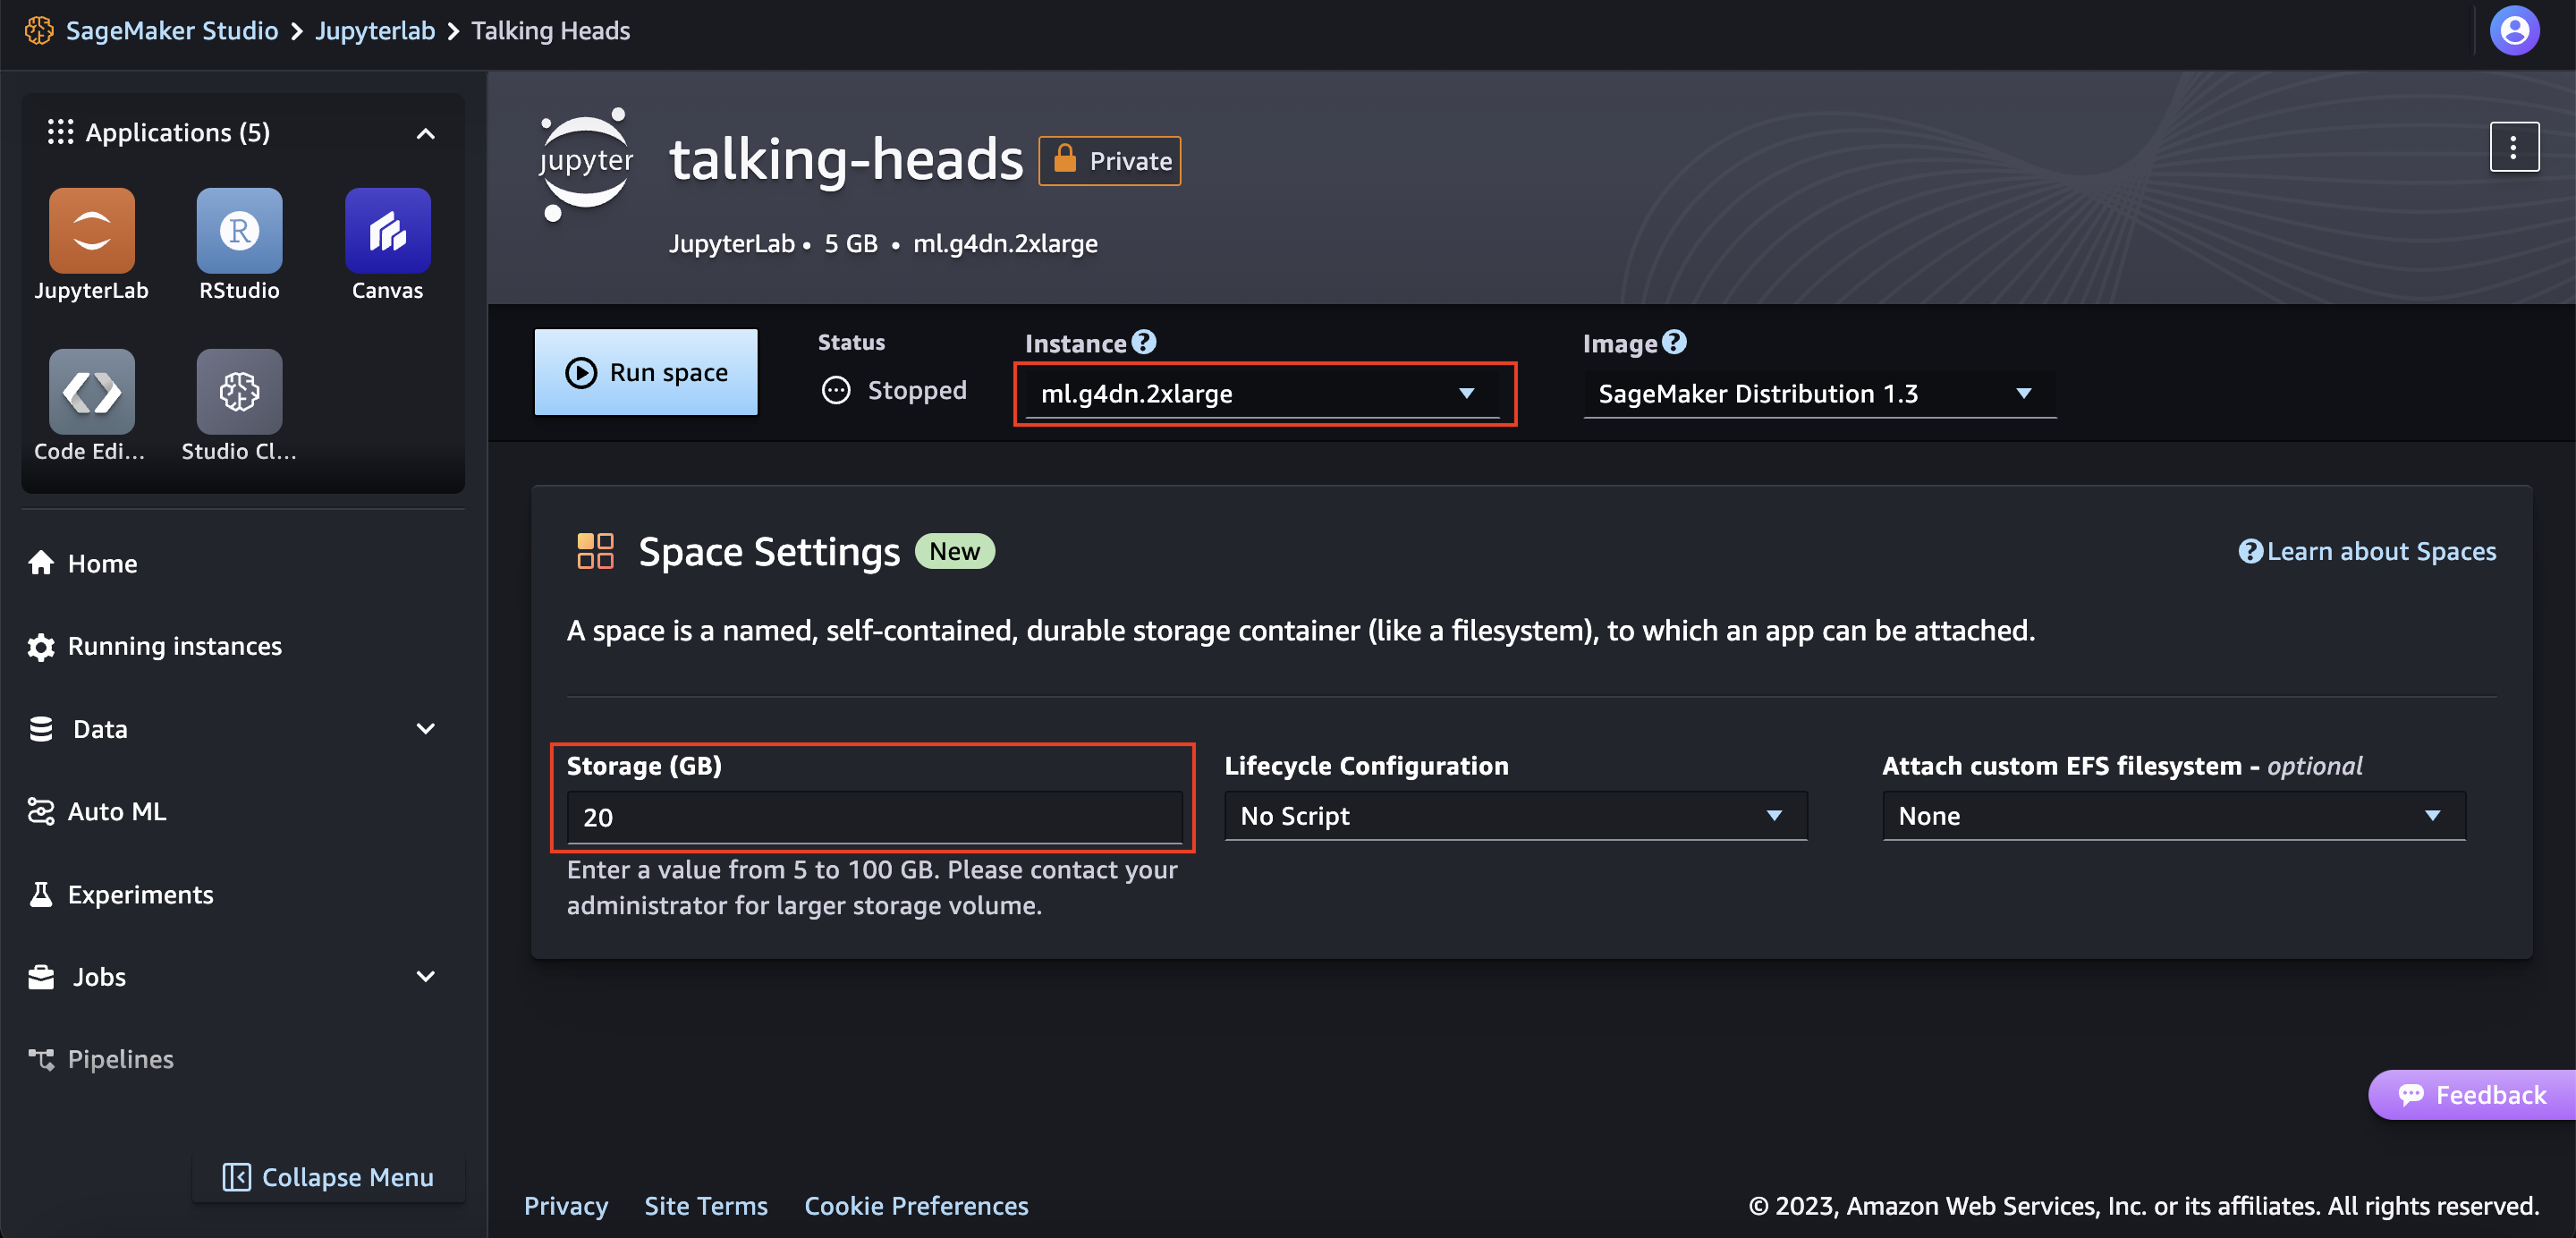2576x1238 pixels.
Task: Open the JupyterLab application icon
Action: coord(91,231)
